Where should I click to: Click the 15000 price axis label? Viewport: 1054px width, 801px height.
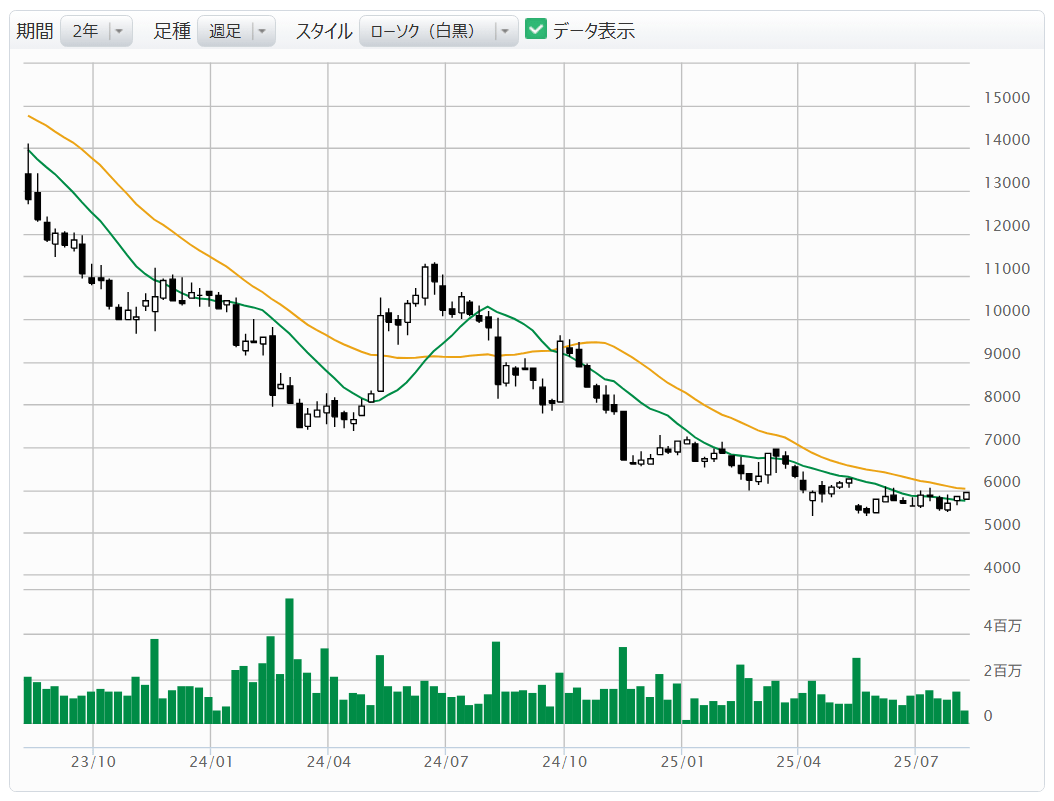[x=1006, y=98]
